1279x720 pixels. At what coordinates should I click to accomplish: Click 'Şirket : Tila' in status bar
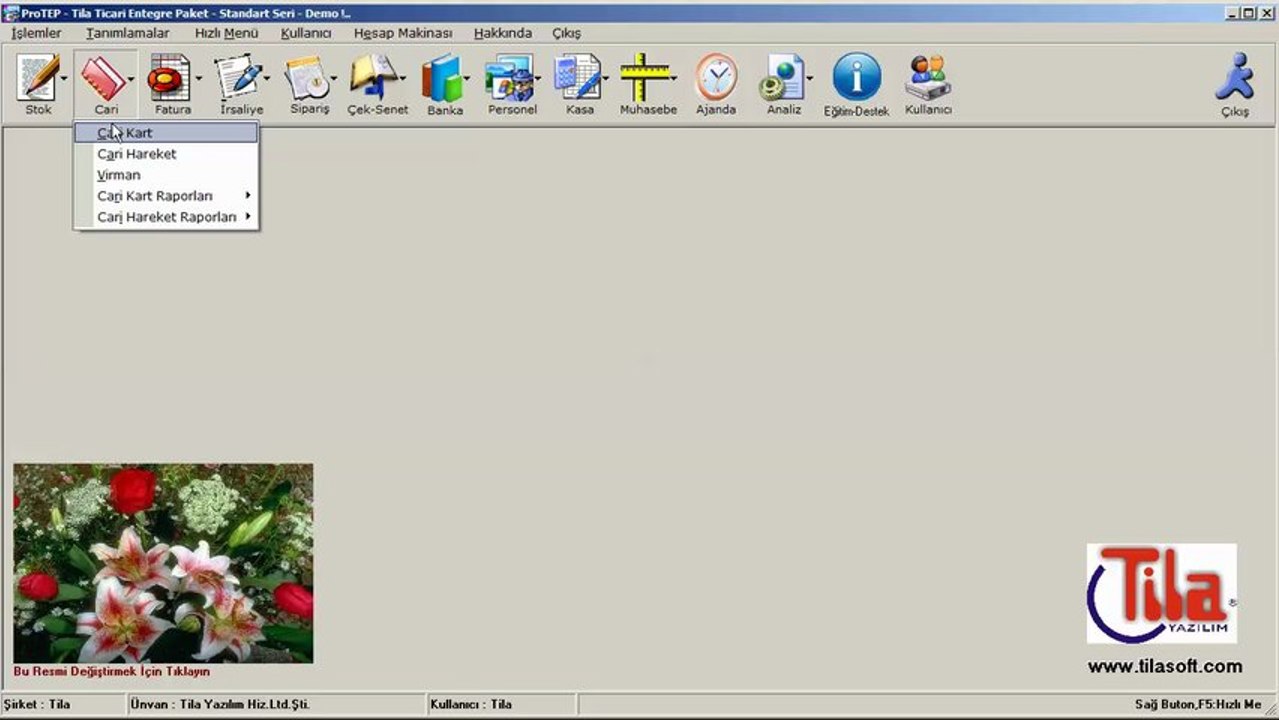coord(37,704)
